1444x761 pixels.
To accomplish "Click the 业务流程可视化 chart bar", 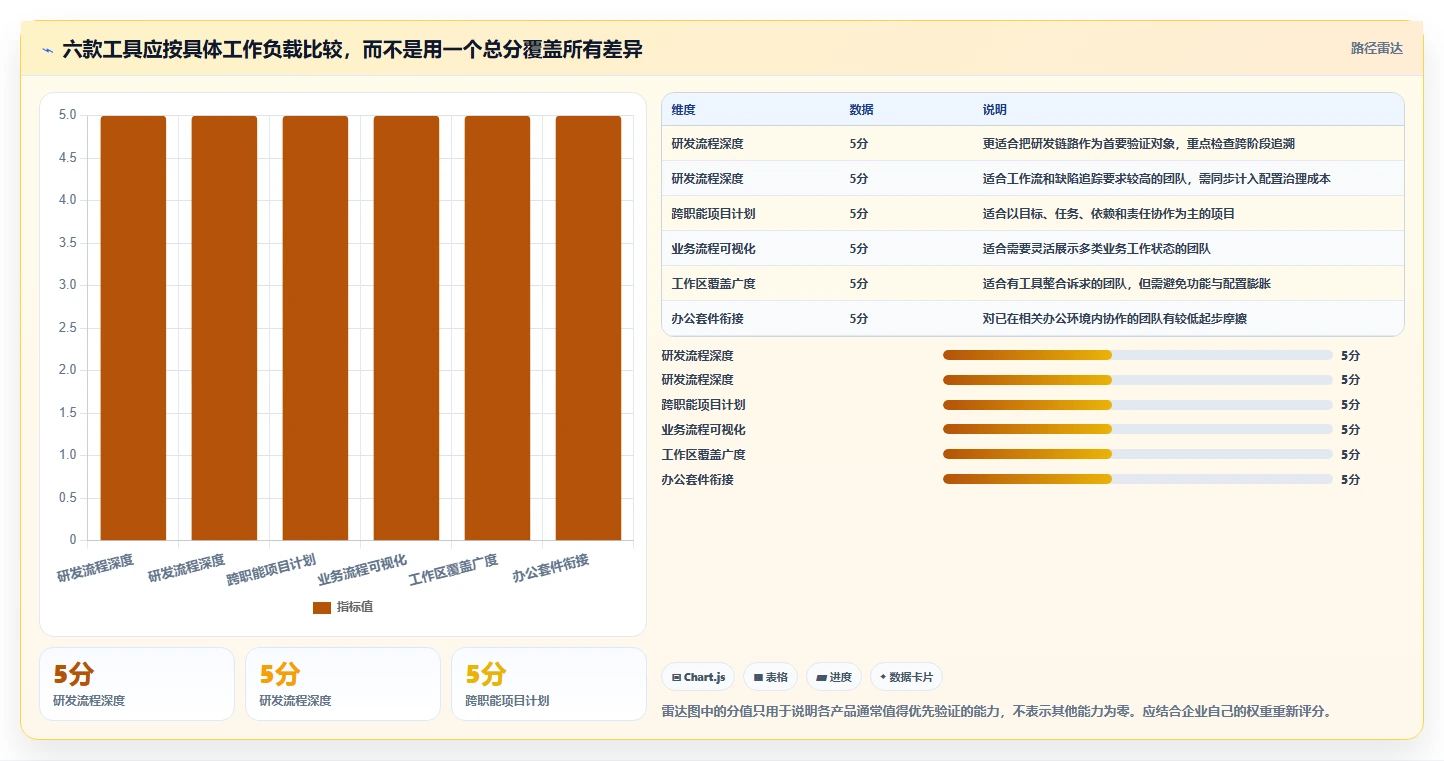I will [406, 328].
